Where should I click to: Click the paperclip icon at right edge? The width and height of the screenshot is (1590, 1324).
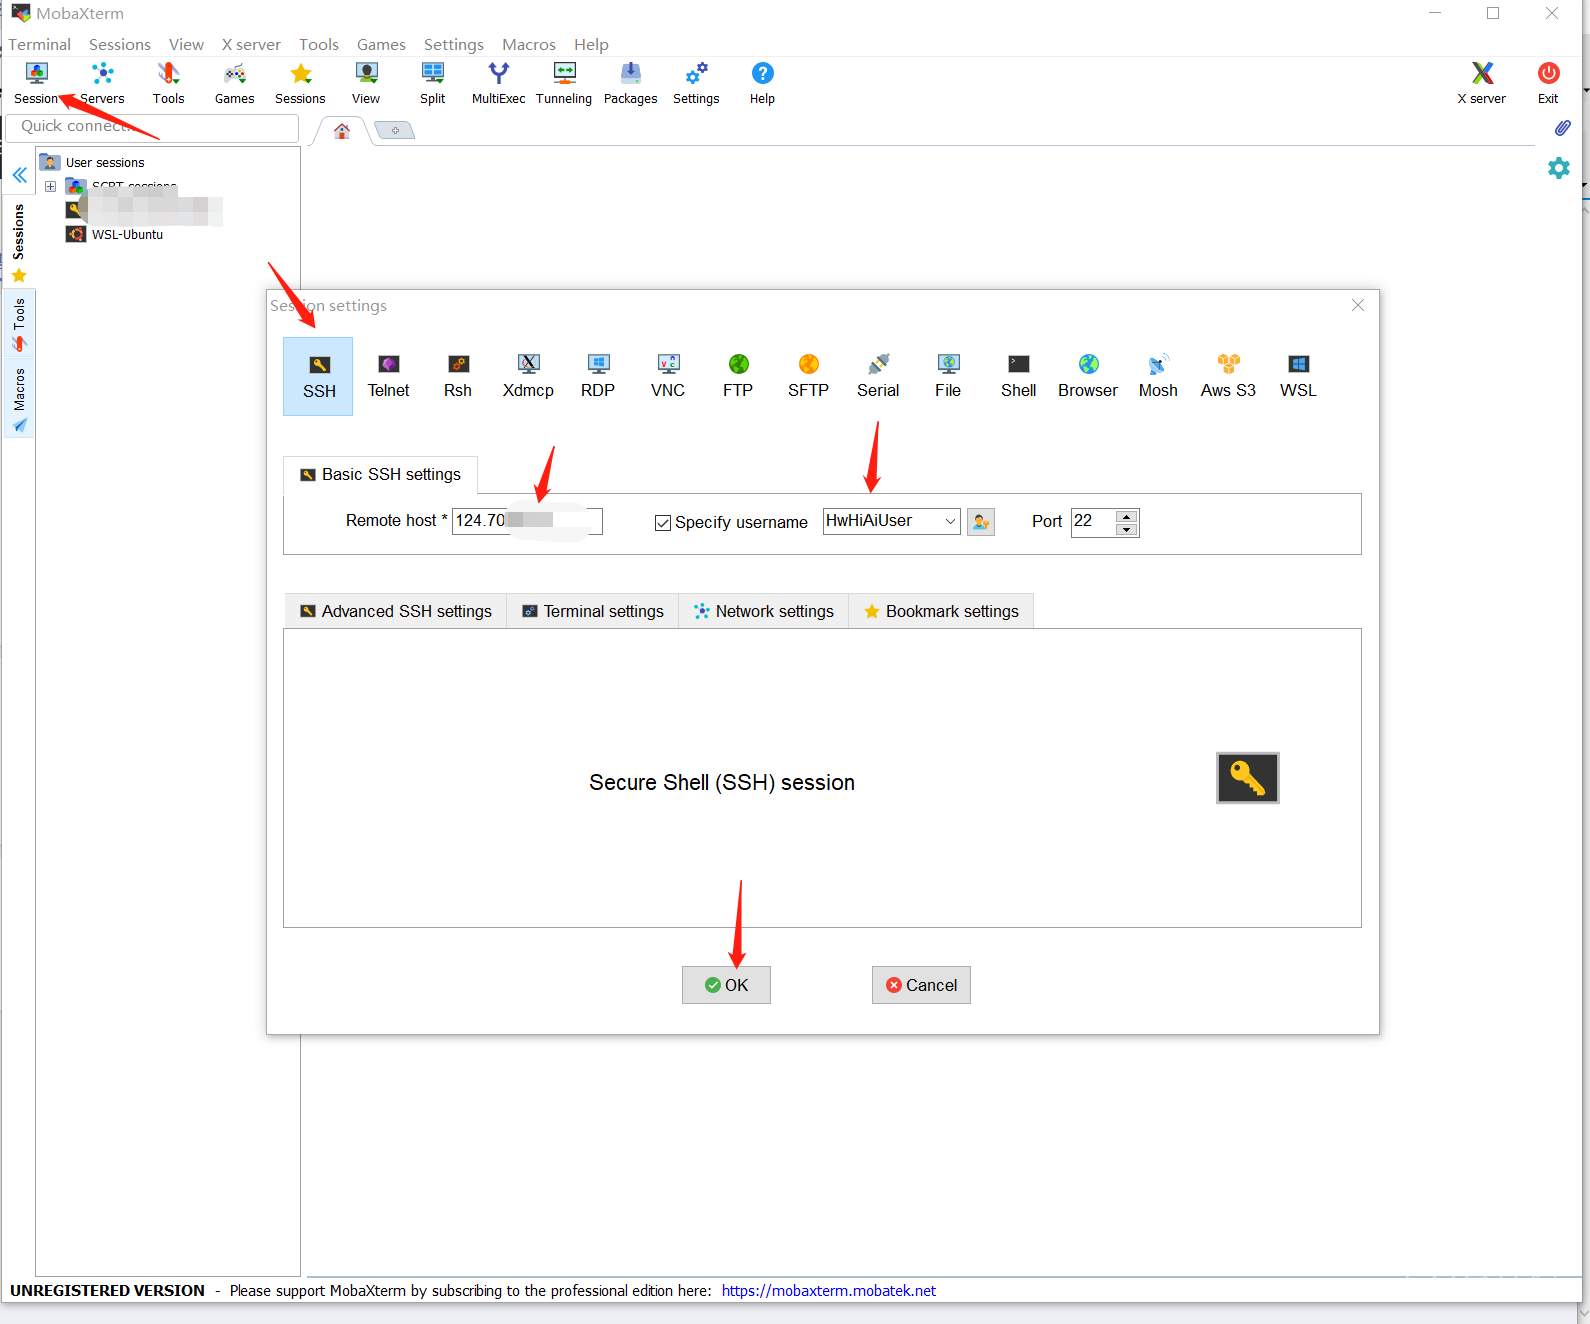click(1562, 128)
